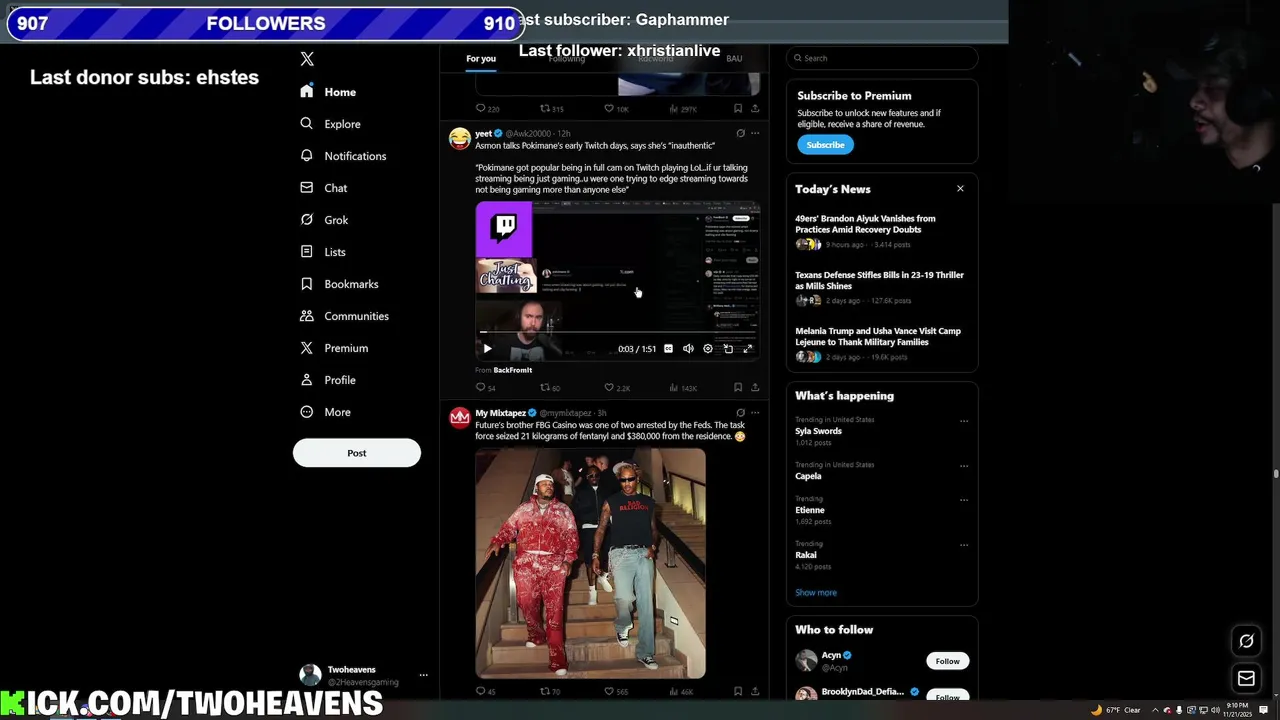Open the floating Grok button

[x=1246, y=641]
